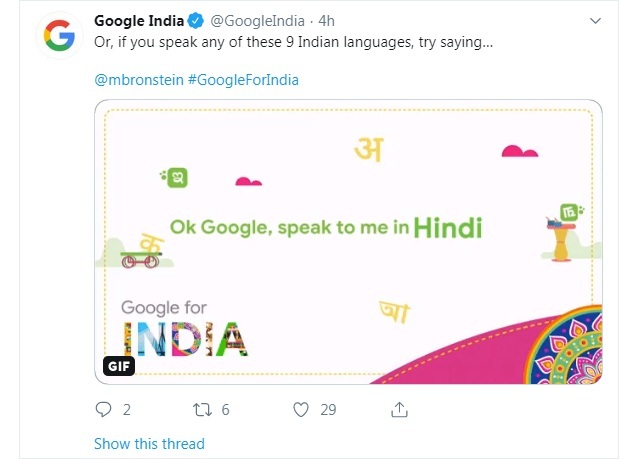Image resolution: width=640 pixels, height=459 pixels.
Task: Retweet using the retweet arrows icon
Action: click(203, 409)
